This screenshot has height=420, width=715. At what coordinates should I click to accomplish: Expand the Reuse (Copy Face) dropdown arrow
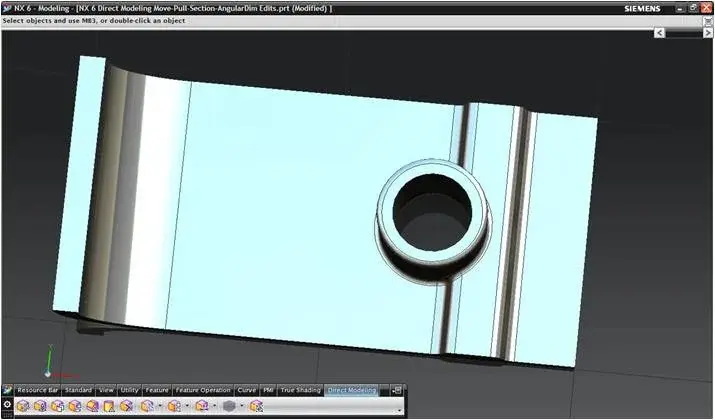coord(160,407)
